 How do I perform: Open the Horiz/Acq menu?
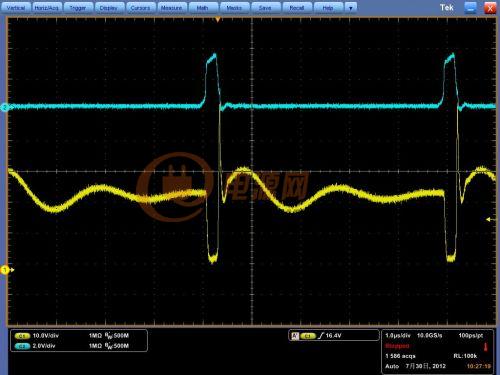[47, 7]
